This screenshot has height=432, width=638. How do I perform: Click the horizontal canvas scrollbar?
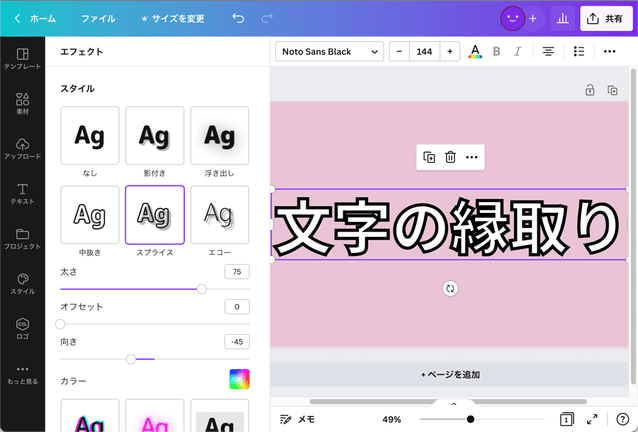point(448,401)
